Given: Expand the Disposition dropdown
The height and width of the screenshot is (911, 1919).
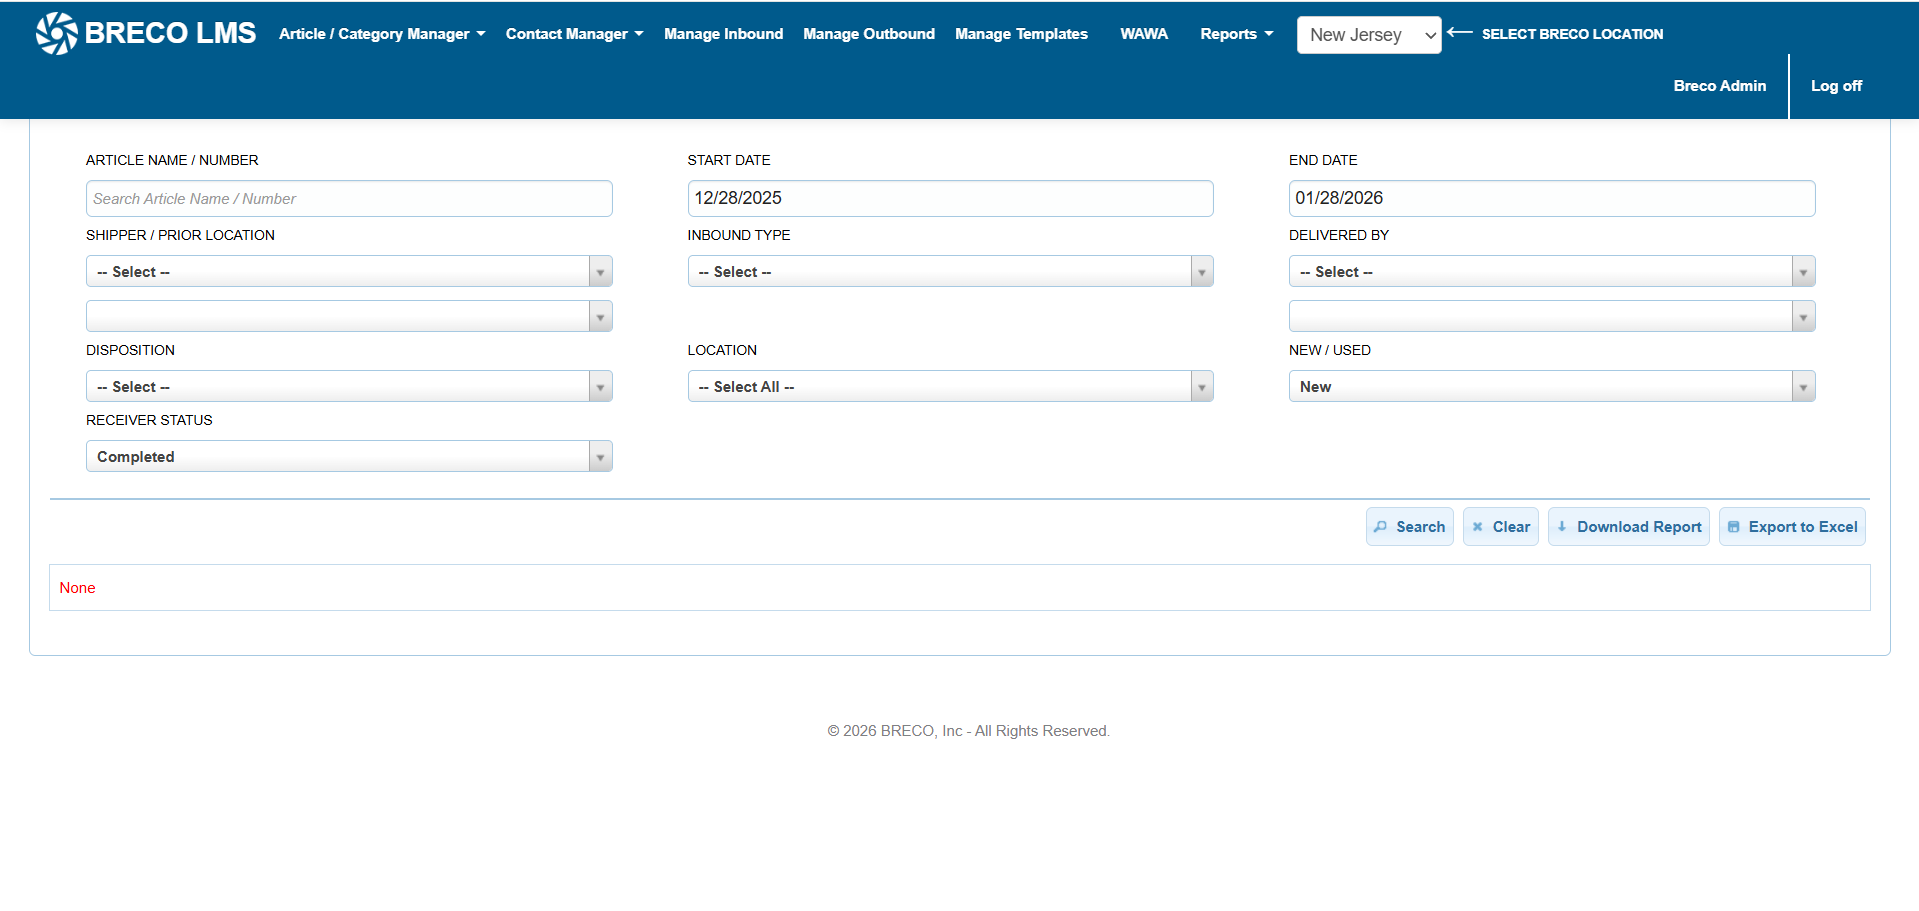Looking at the screenshot, I should (348, 387).
